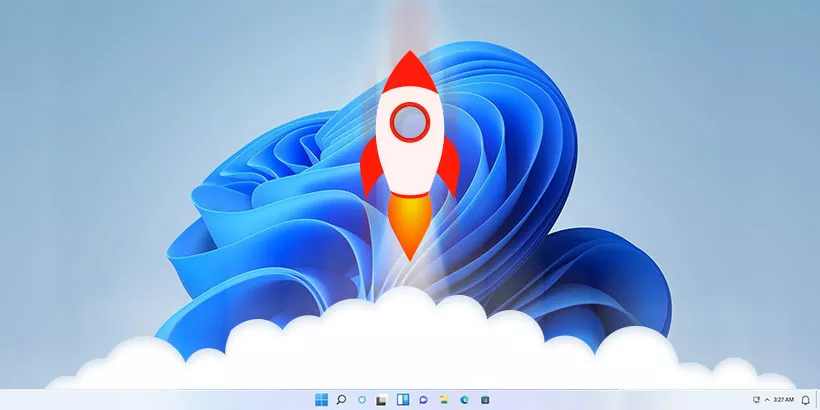This screenshot has width=820, height=410.
Task: Launch Microsoft Edge browser
Action: point(464,400)
